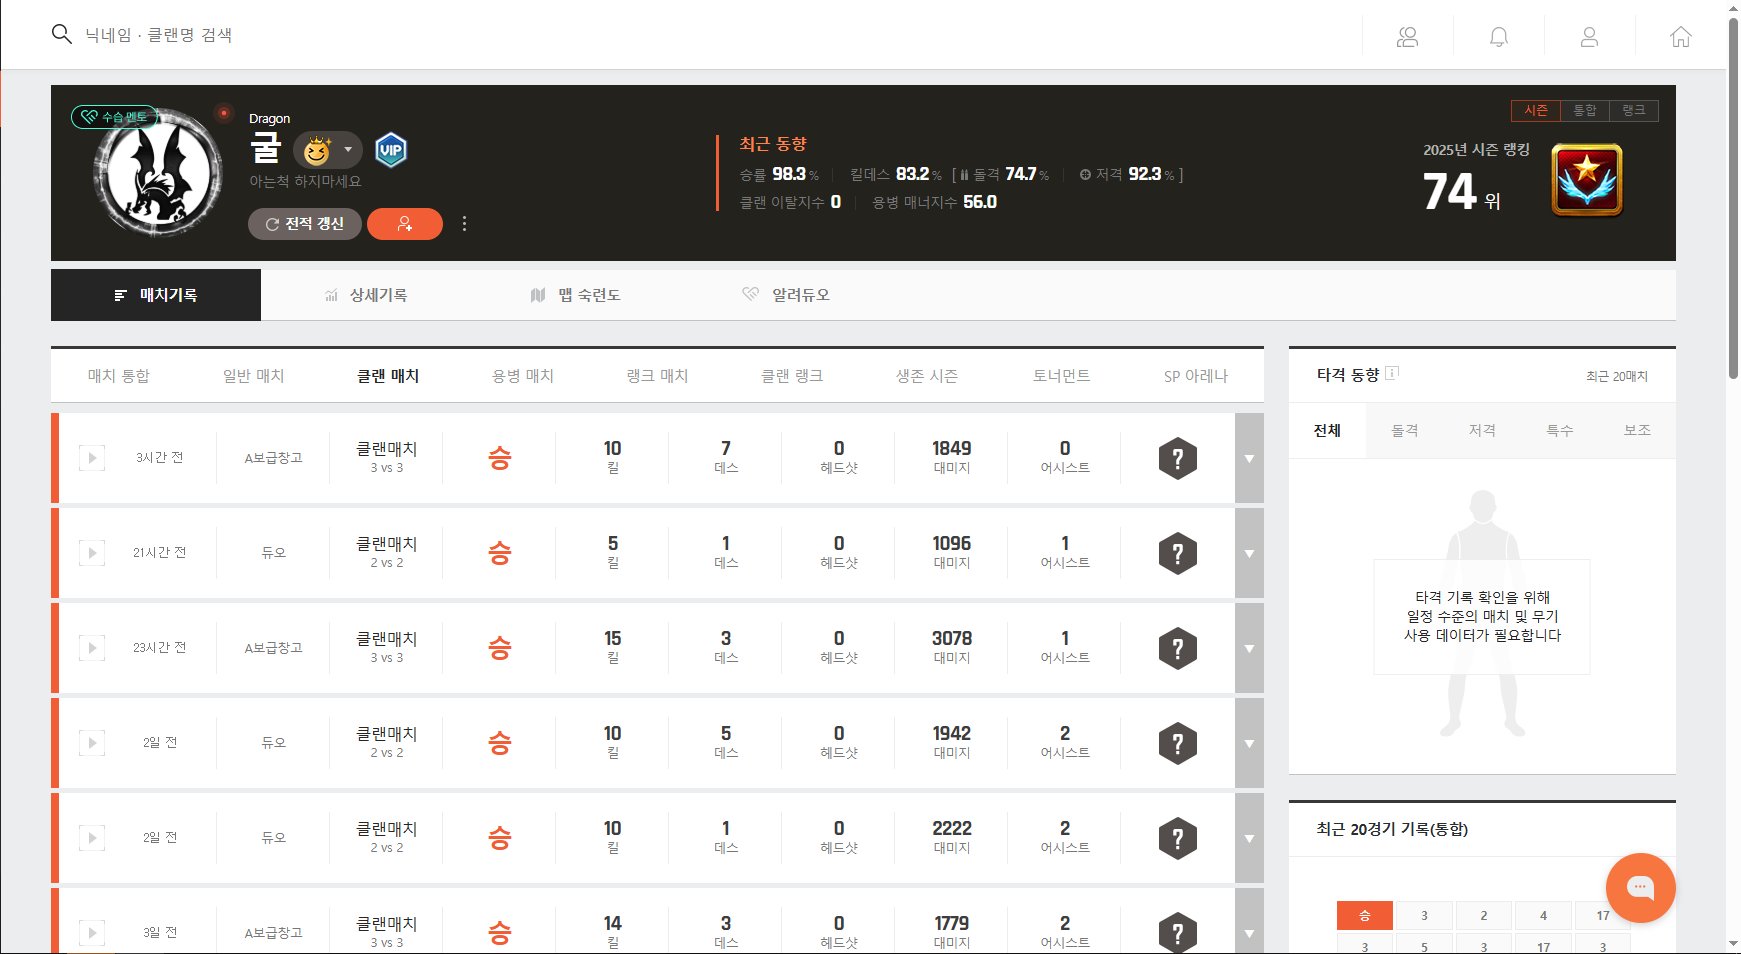Screen dimensions: 1741x954
Task: Expand the 23시간 전 match row arrow
Action: click(1249, 648)
